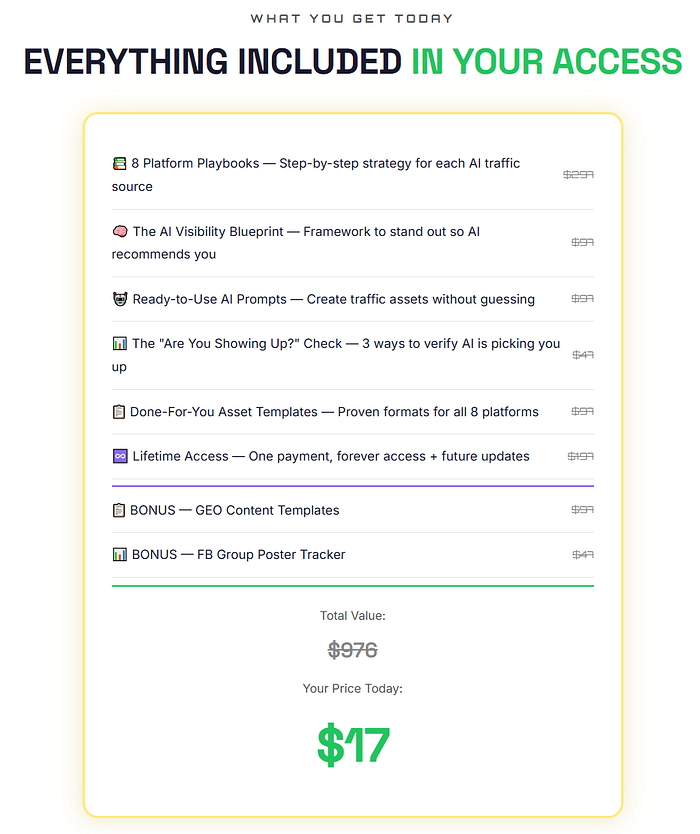Click the crossed-out $197 Lifetime Access price
The height and width of the screenshot is (834, 700).
click(x=580, y=456)
